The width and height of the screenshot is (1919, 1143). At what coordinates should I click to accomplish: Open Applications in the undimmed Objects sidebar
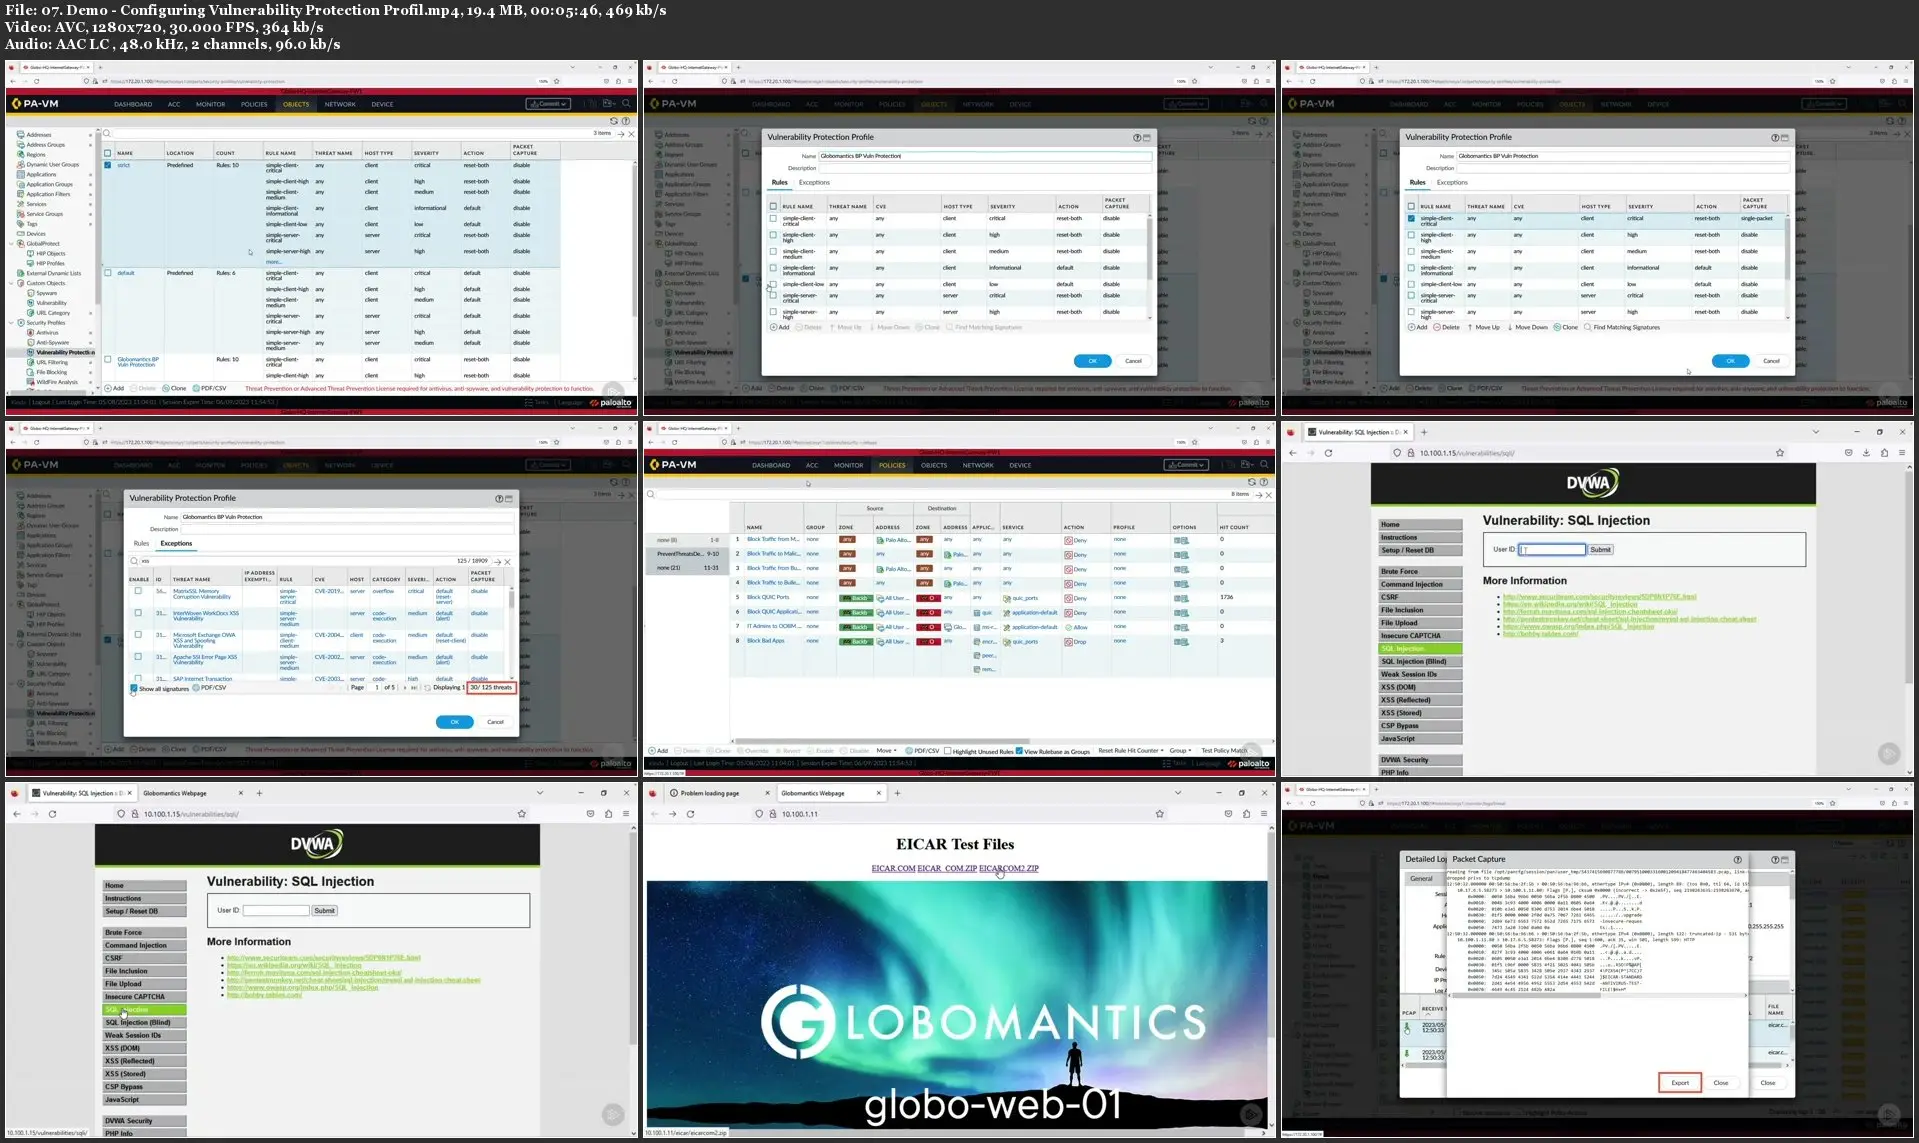(x=42, y=174)
